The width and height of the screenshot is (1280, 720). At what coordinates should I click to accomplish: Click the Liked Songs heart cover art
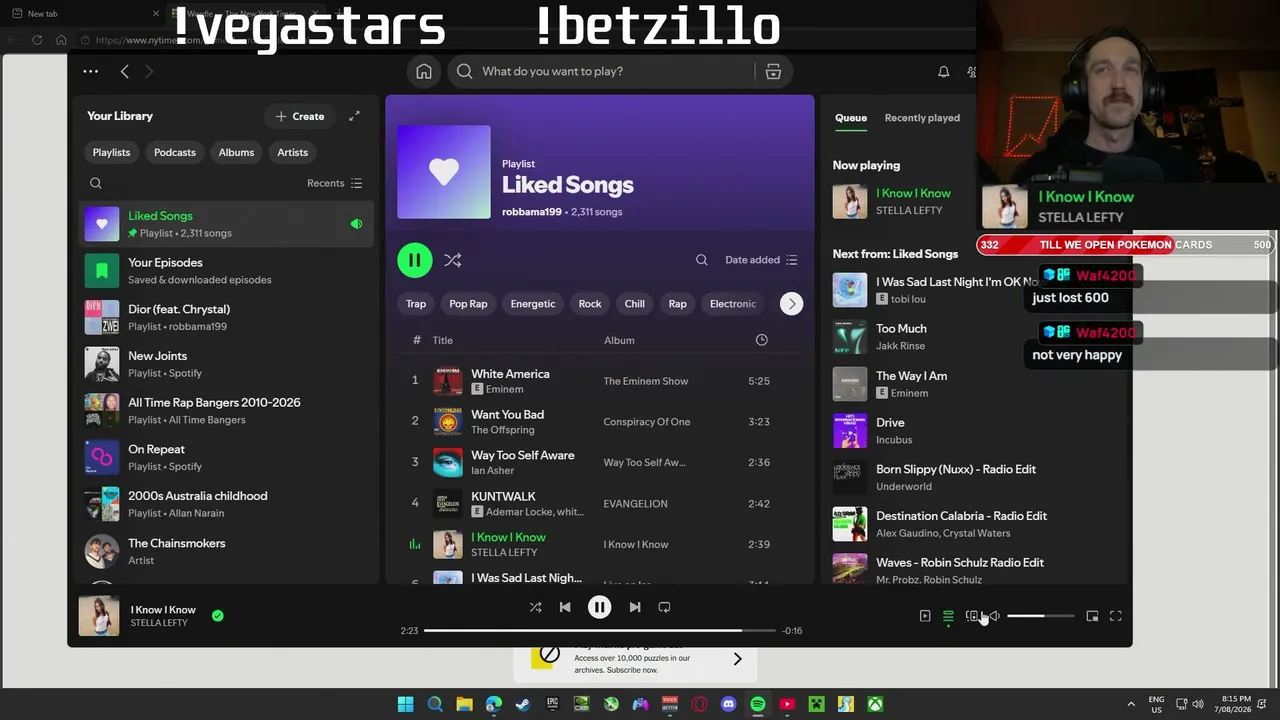(x=444, y=172)
